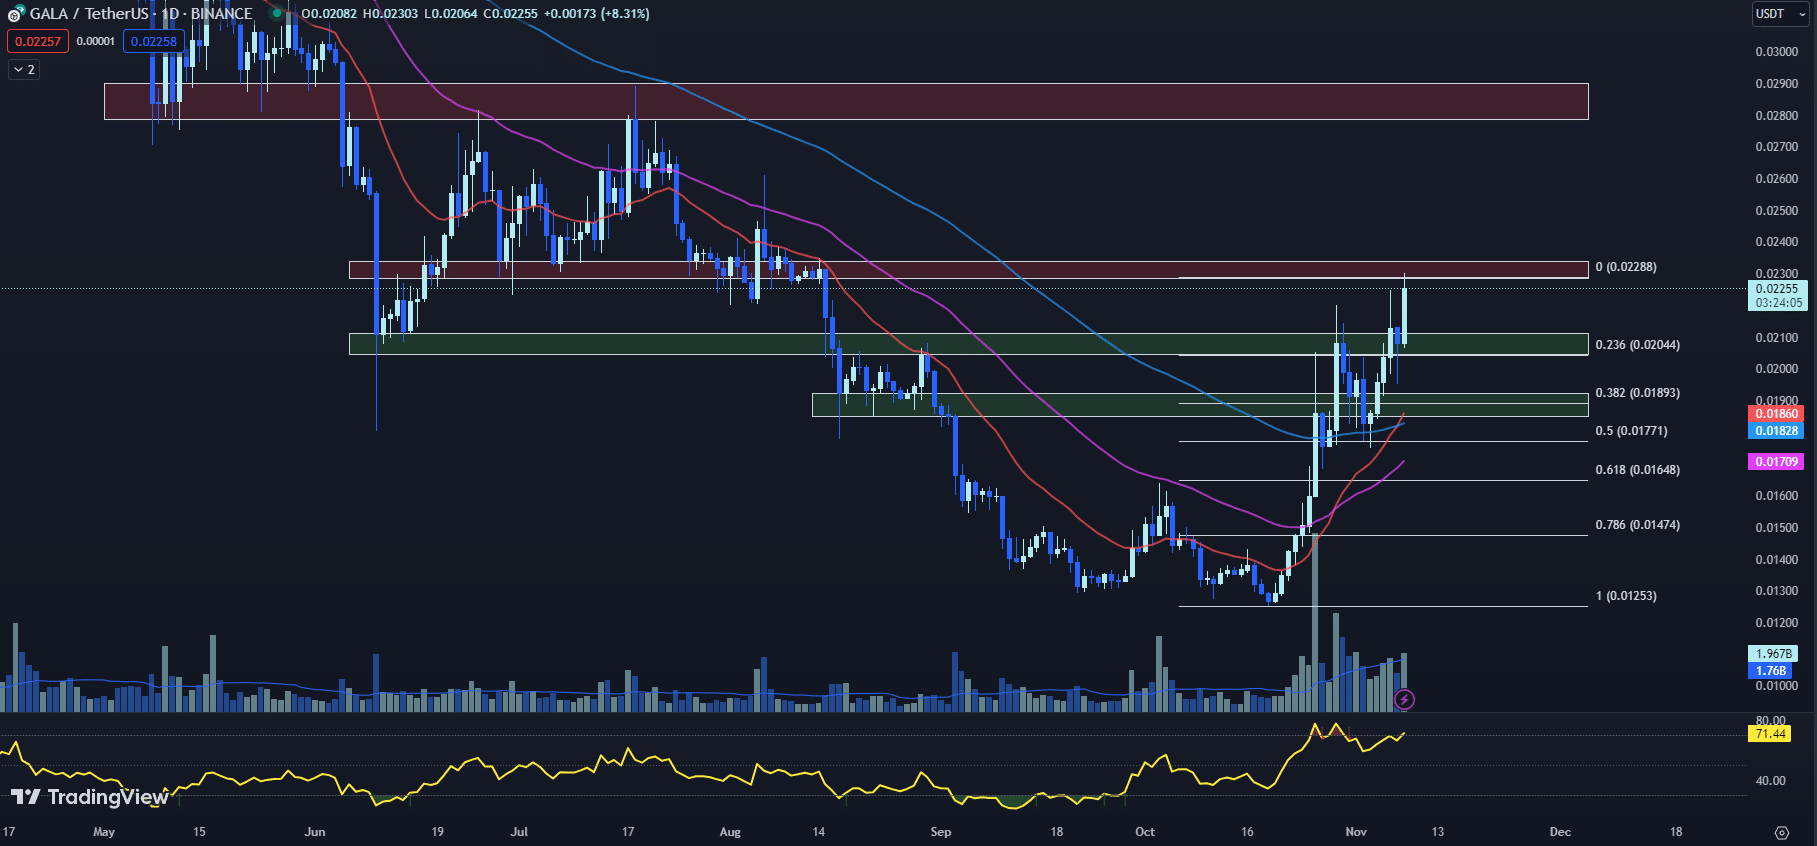Screen dimensions: 1817x846
Task: Click the Fibonacci 0.382 (0.01893) level label
Action: (1638, 393)
